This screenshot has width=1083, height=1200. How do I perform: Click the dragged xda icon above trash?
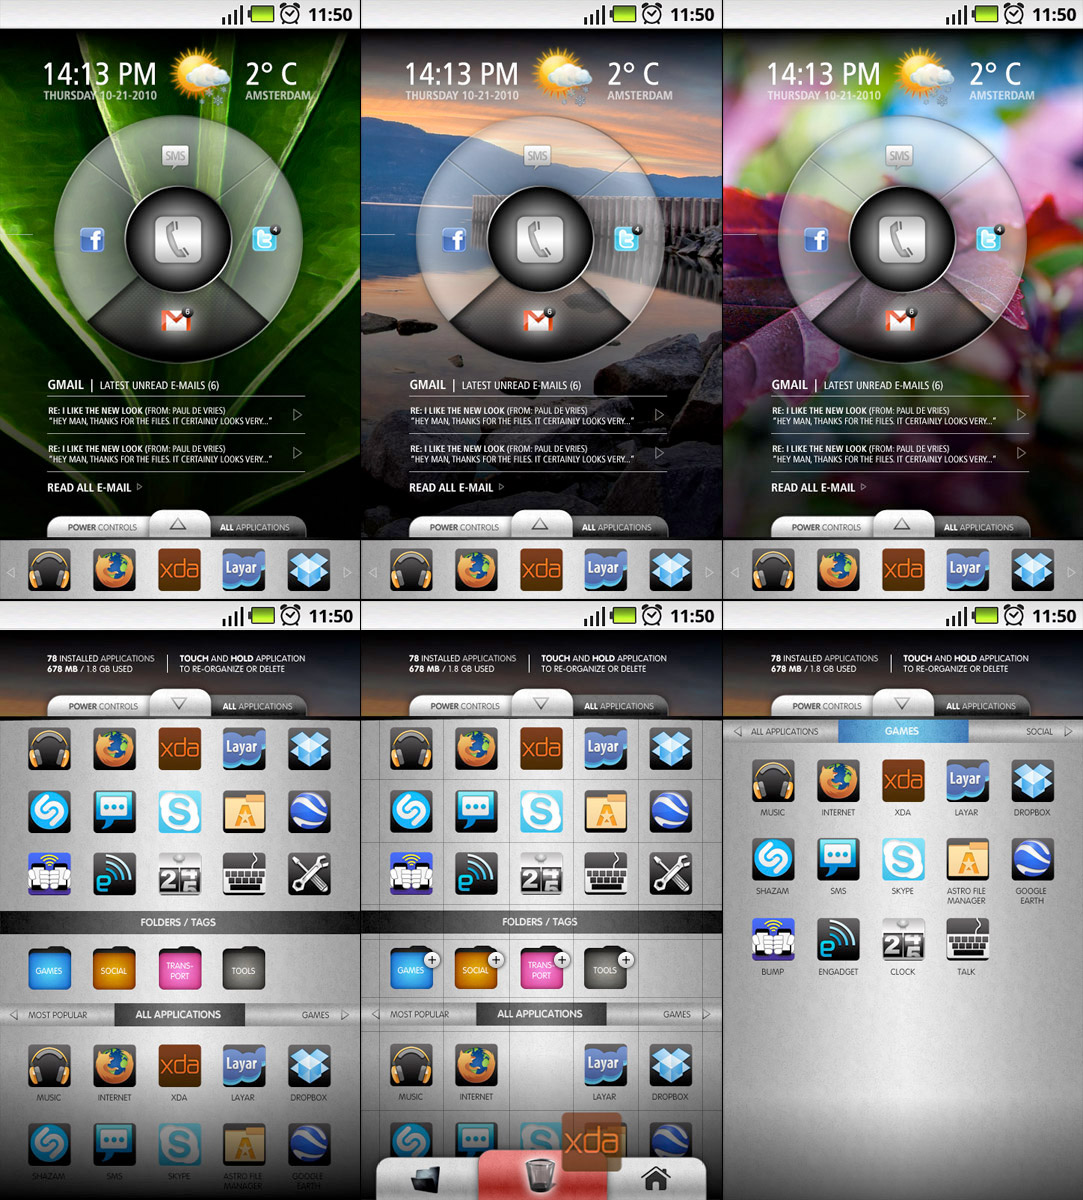(x=592, y=1141)
